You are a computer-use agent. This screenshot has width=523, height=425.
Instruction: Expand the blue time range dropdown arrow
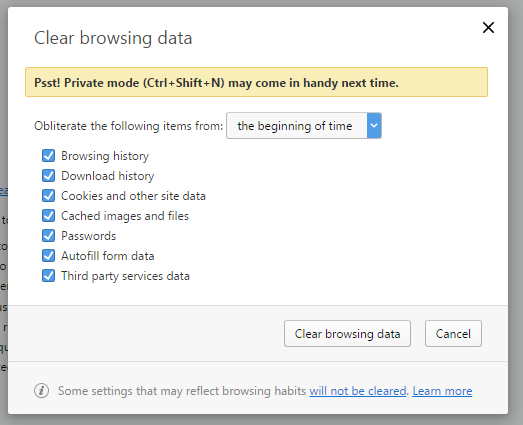[x=374, y=126]
